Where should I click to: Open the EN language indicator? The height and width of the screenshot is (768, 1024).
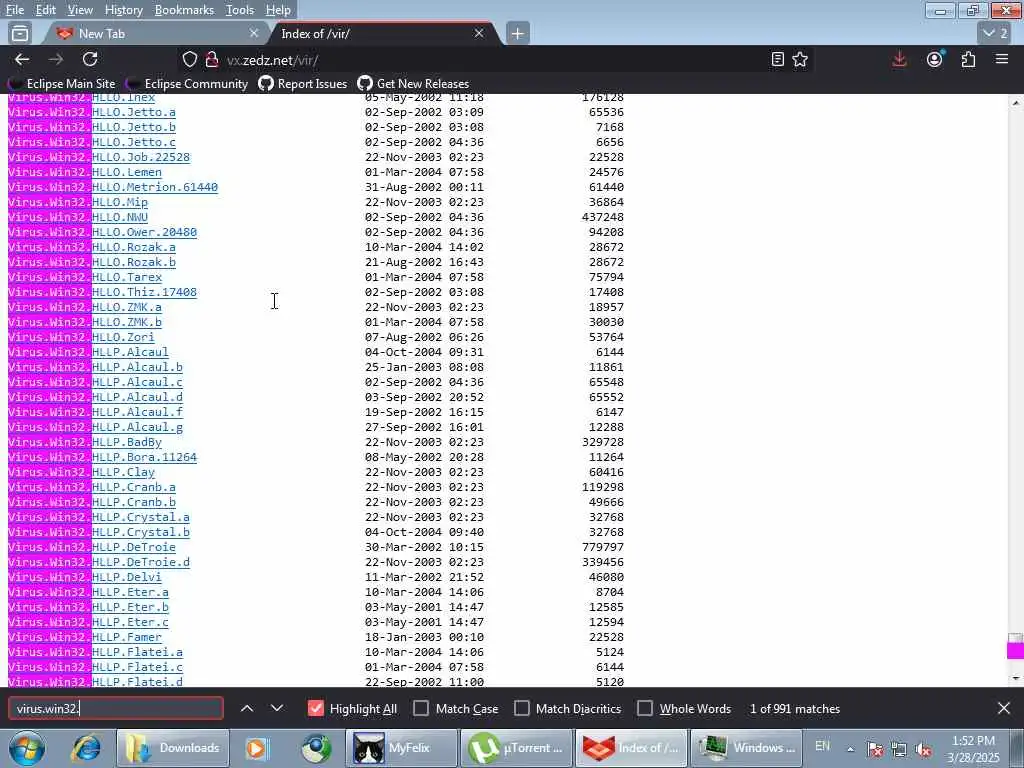tap(822, 746)
